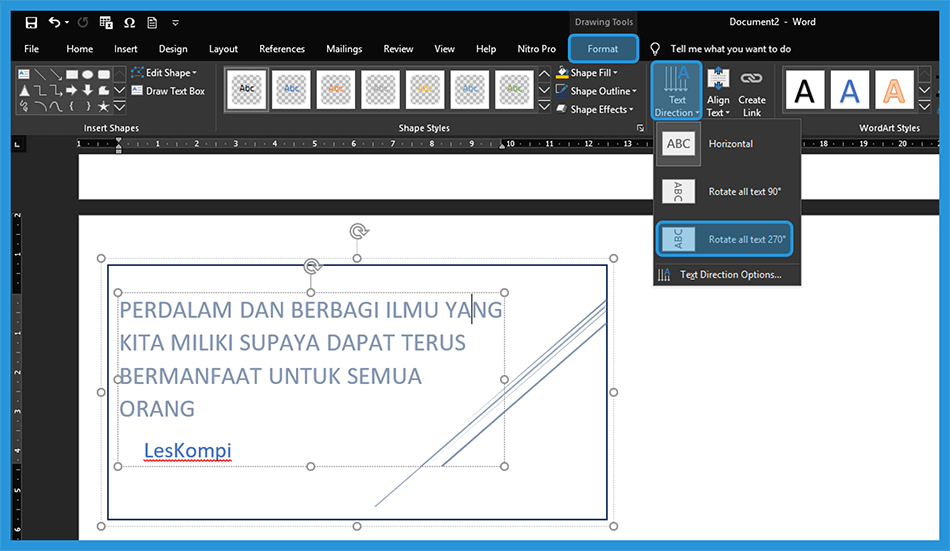Select the oval shape

pos(88,74)
